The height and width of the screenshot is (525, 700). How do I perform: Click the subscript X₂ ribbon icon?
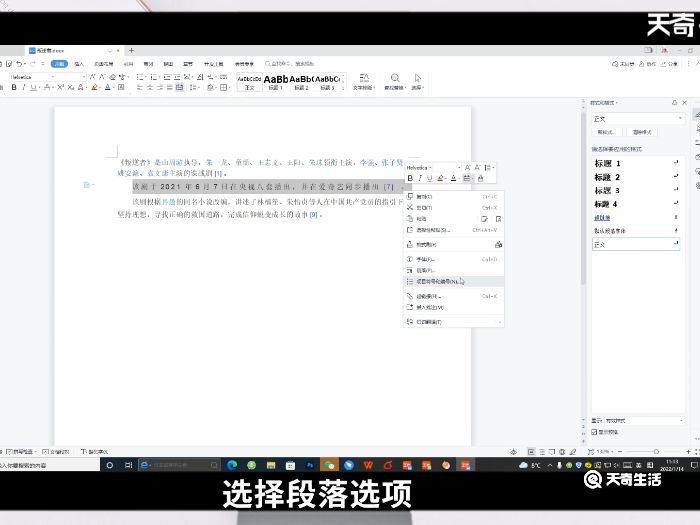[x=71, y=88]
